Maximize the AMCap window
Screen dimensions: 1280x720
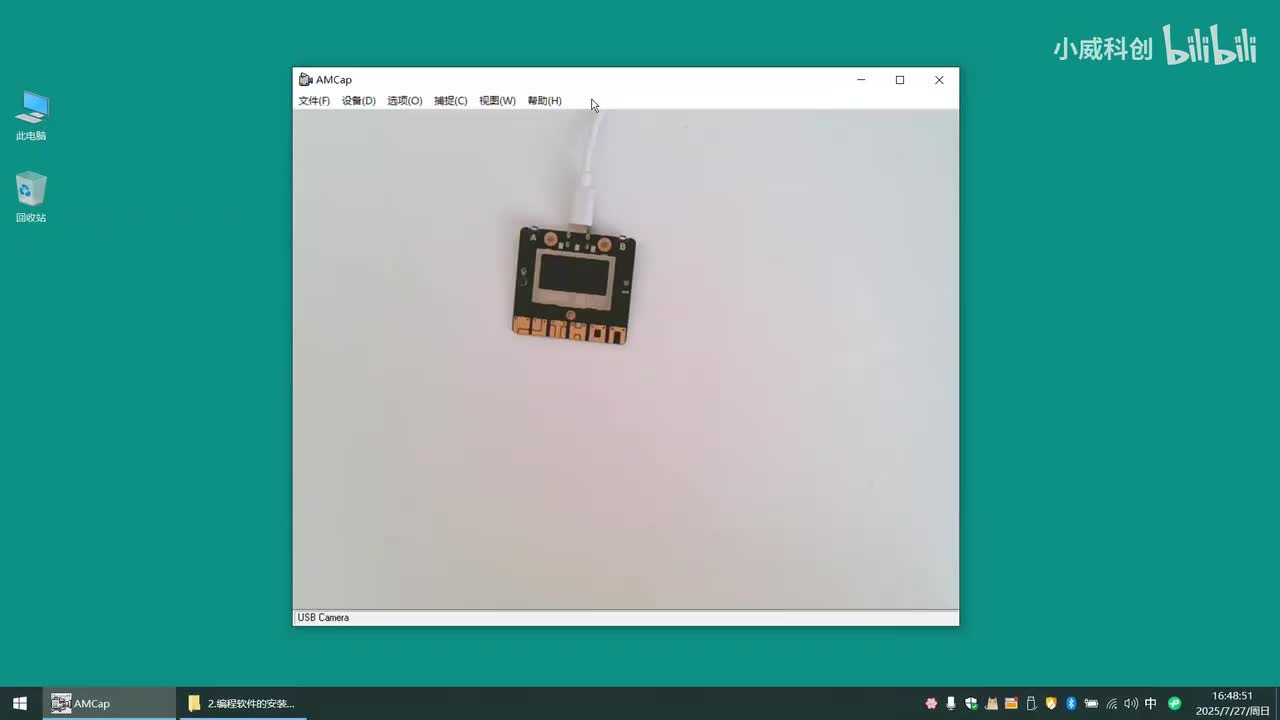pyautogui.click(x=900, y=80)
